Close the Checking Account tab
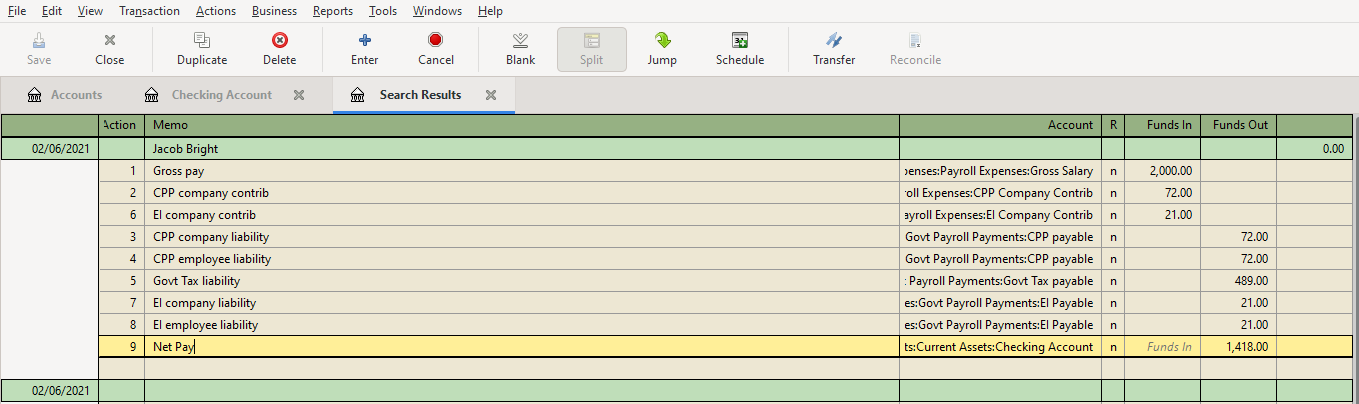Screen dimensions: 1359x404 point(299,95)
